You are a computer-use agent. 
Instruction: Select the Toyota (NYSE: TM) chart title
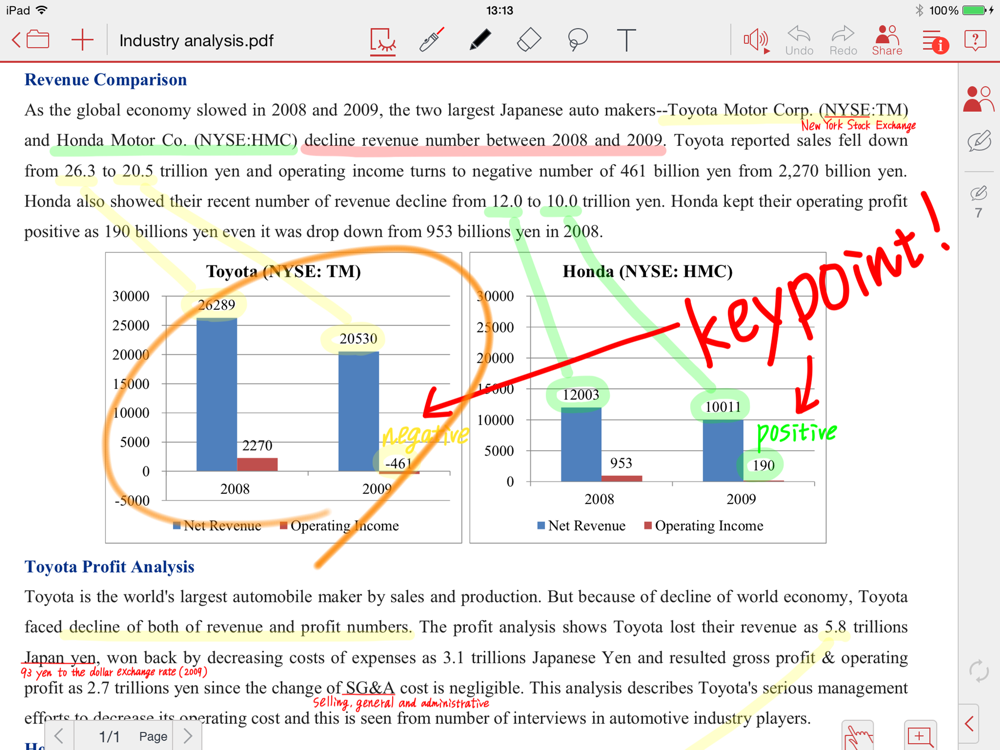[283, 272]
